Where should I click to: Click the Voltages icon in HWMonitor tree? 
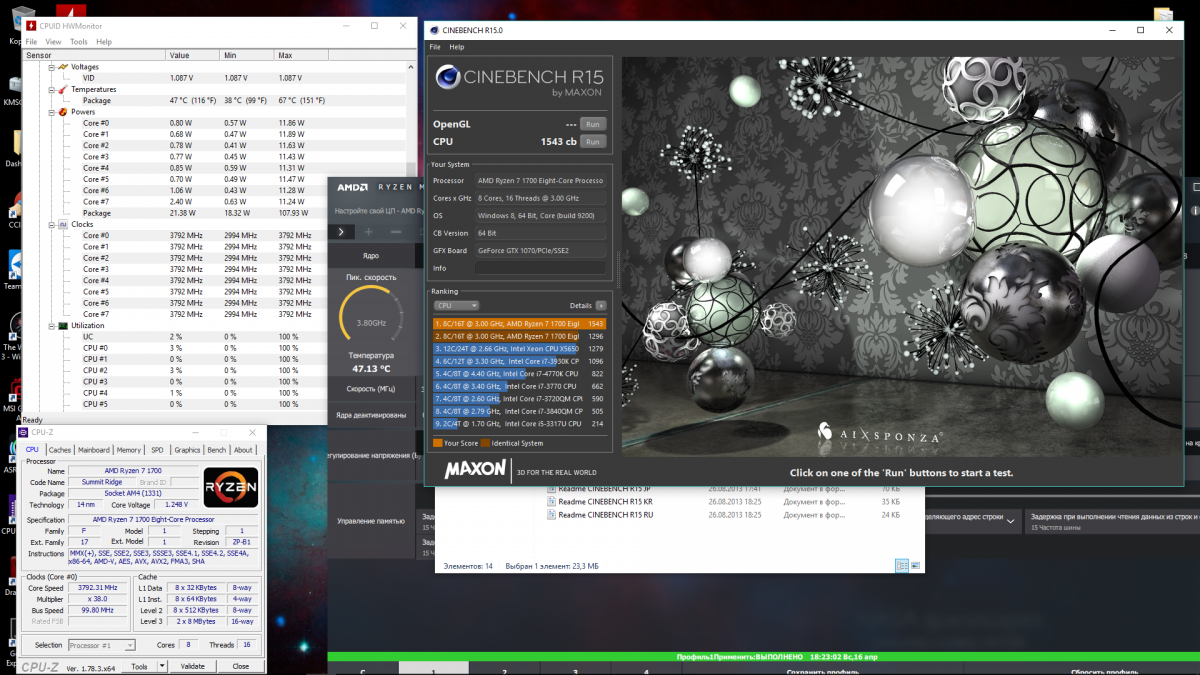click(x=63, y=67)
